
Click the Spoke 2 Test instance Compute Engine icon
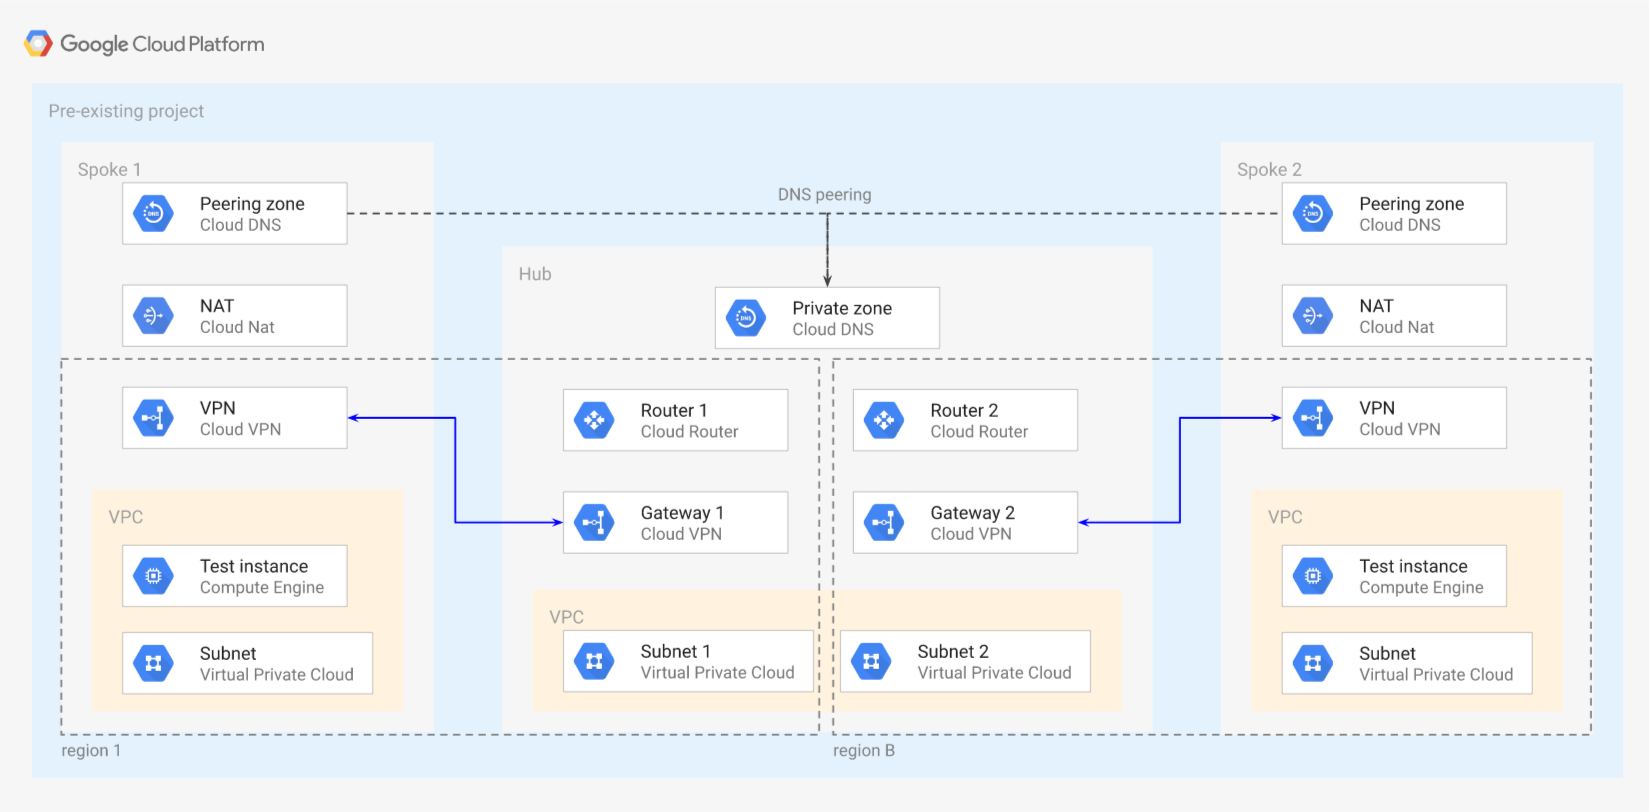pos(1313,576)
